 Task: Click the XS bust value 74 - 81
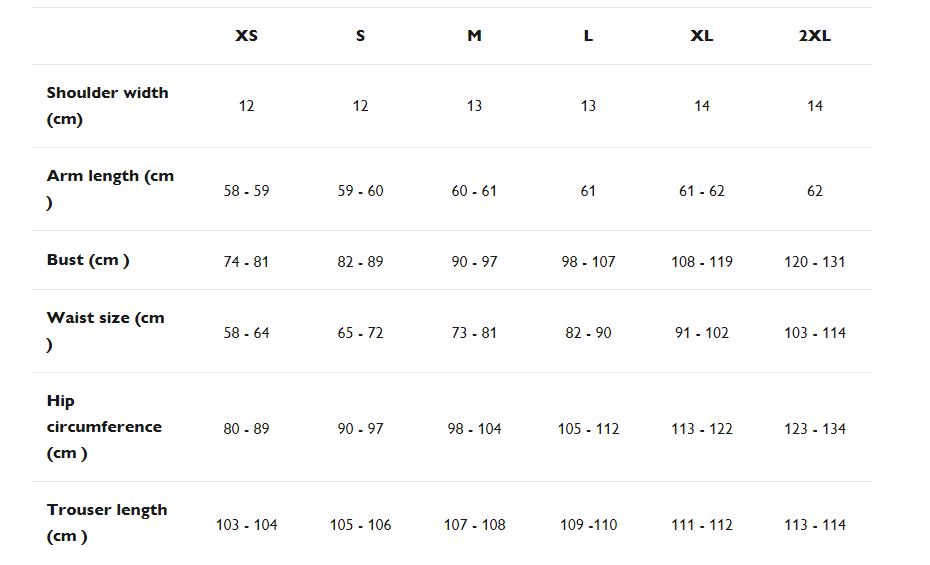pyautogui.click(x=246, y=262)
